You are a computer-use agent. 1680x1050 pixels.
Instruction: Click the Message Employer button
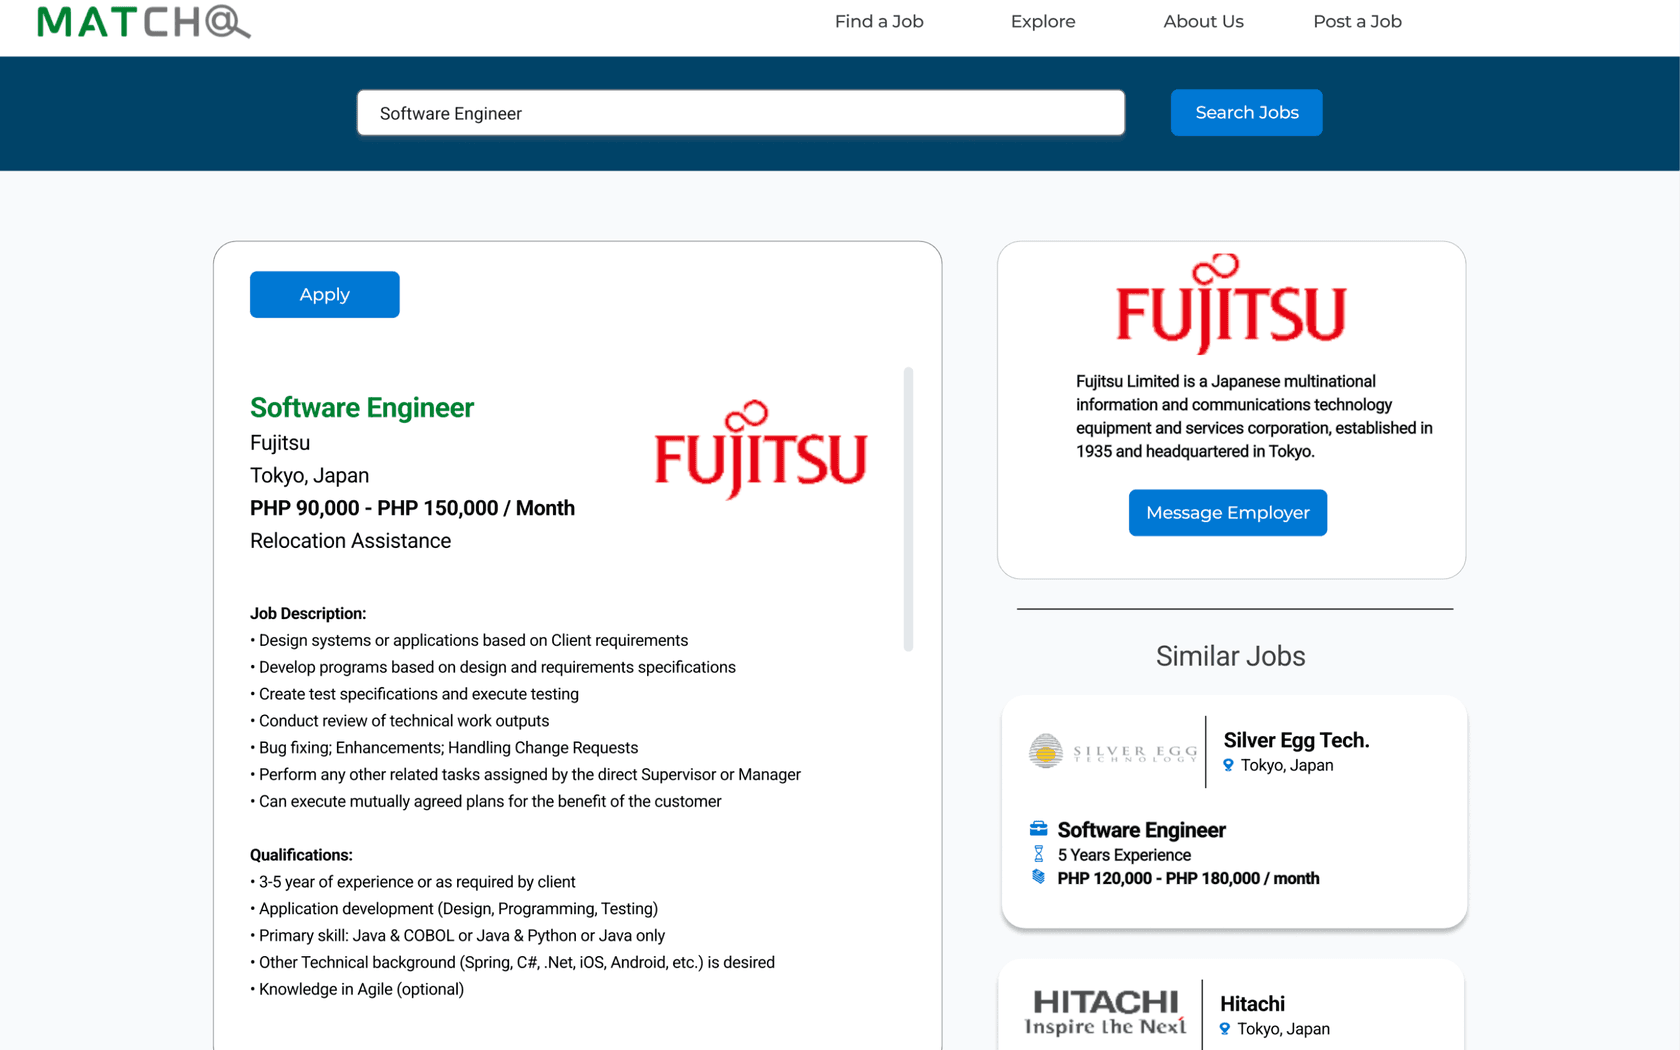1228,512
